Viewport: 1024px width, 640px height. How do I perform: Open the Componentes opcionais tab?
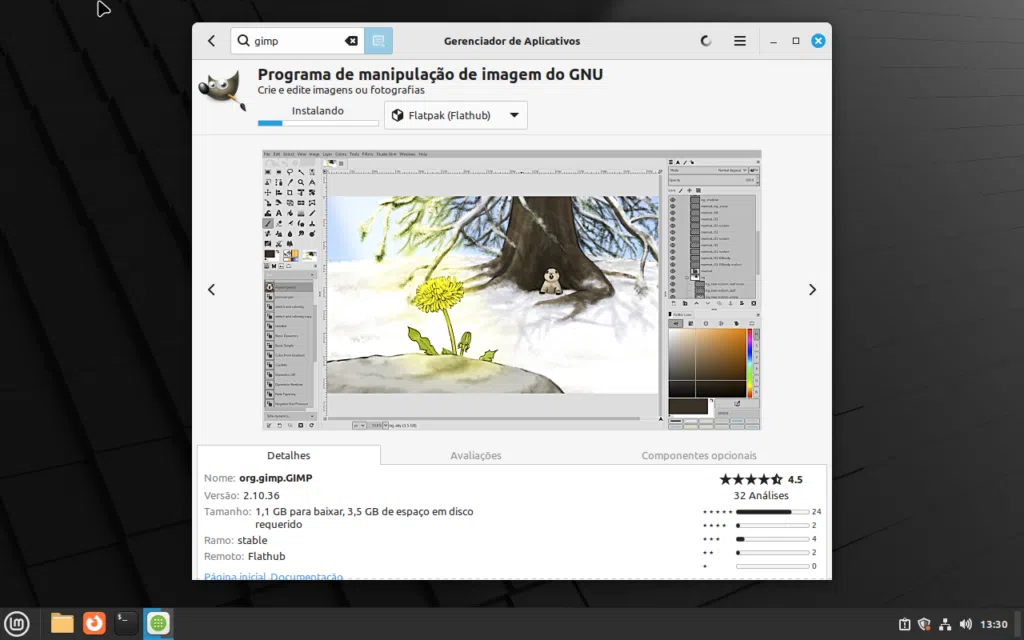[699, 455]
